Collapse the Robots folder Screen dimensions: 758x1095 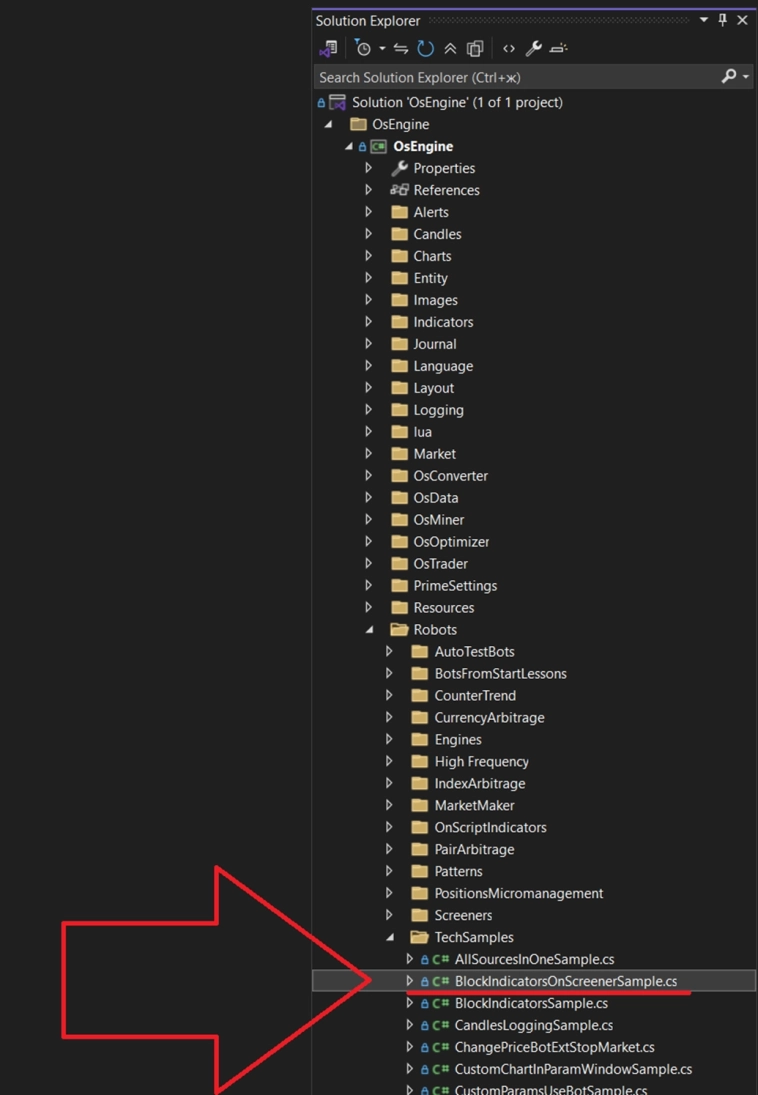[369, 630]
